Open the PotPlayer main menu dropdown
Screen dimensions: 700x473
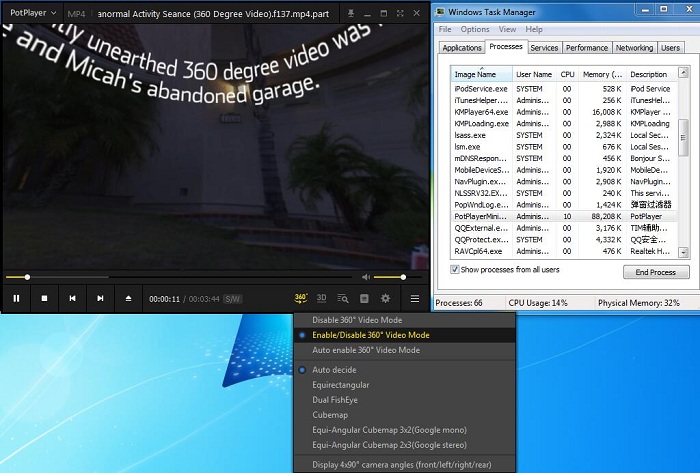[x=33, y=13]
